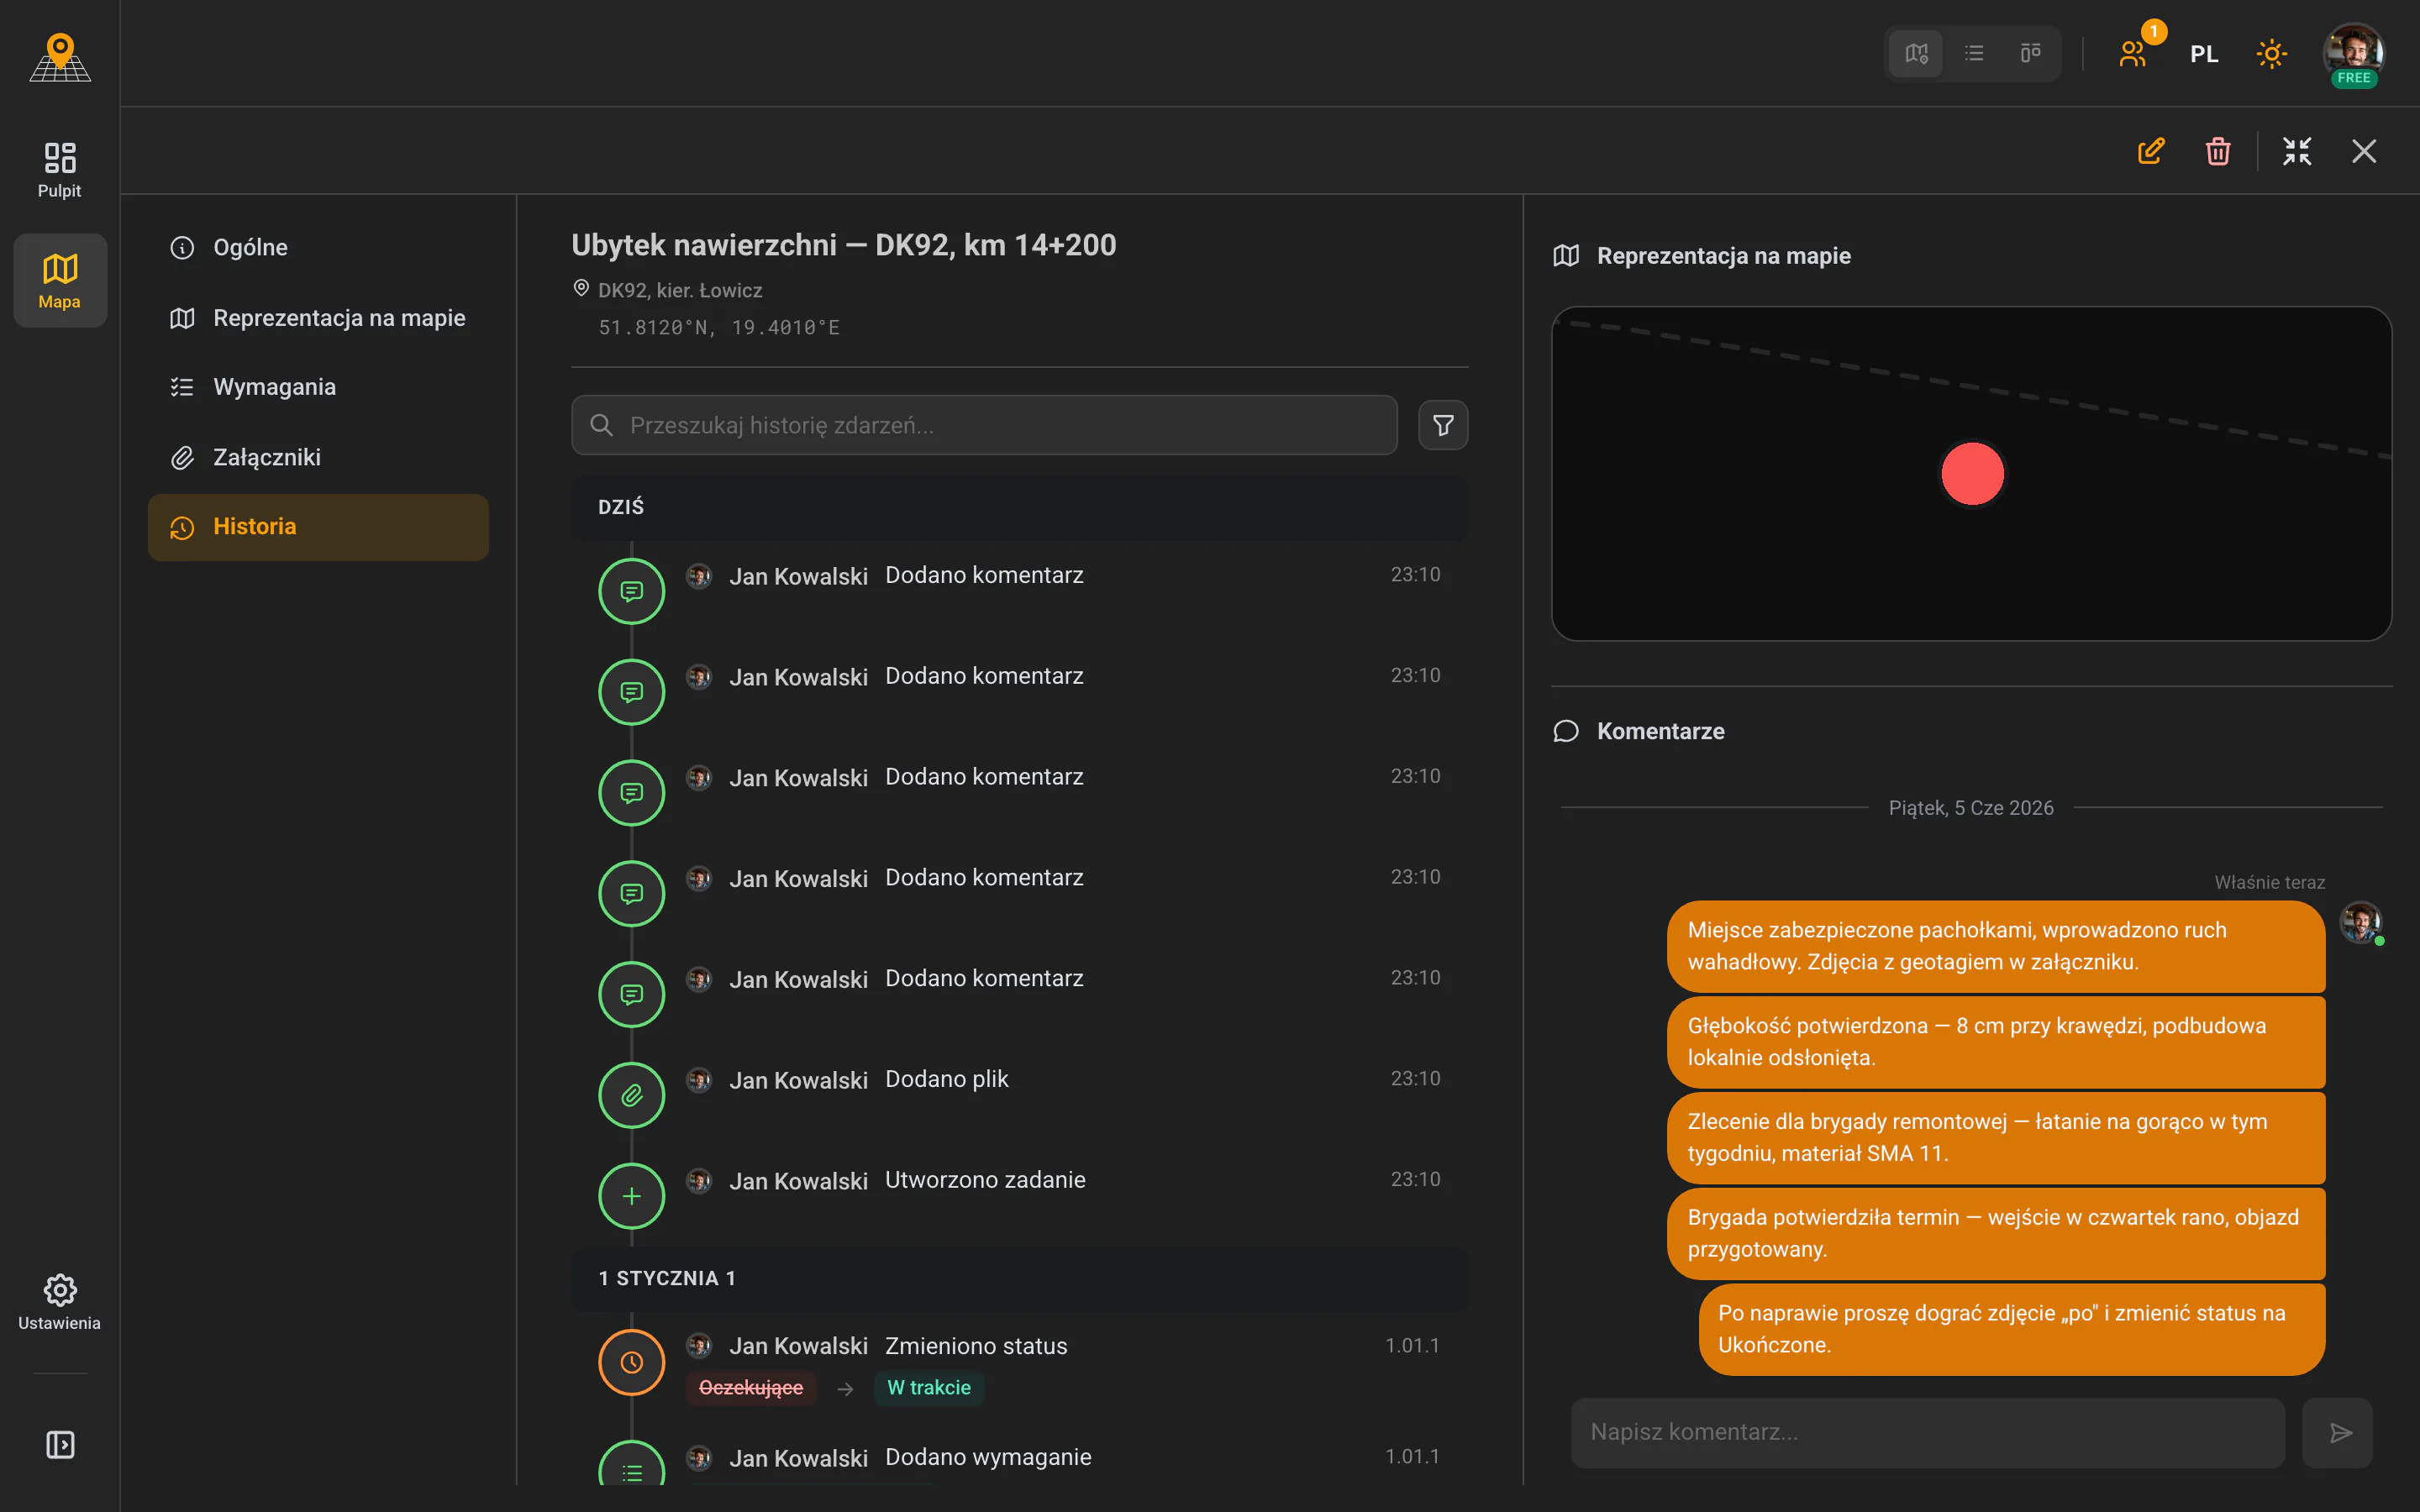Image resolution: width=2420 pixels, height=1512 pixels.
Task: Switch to list view mode
Action: 1974,53
